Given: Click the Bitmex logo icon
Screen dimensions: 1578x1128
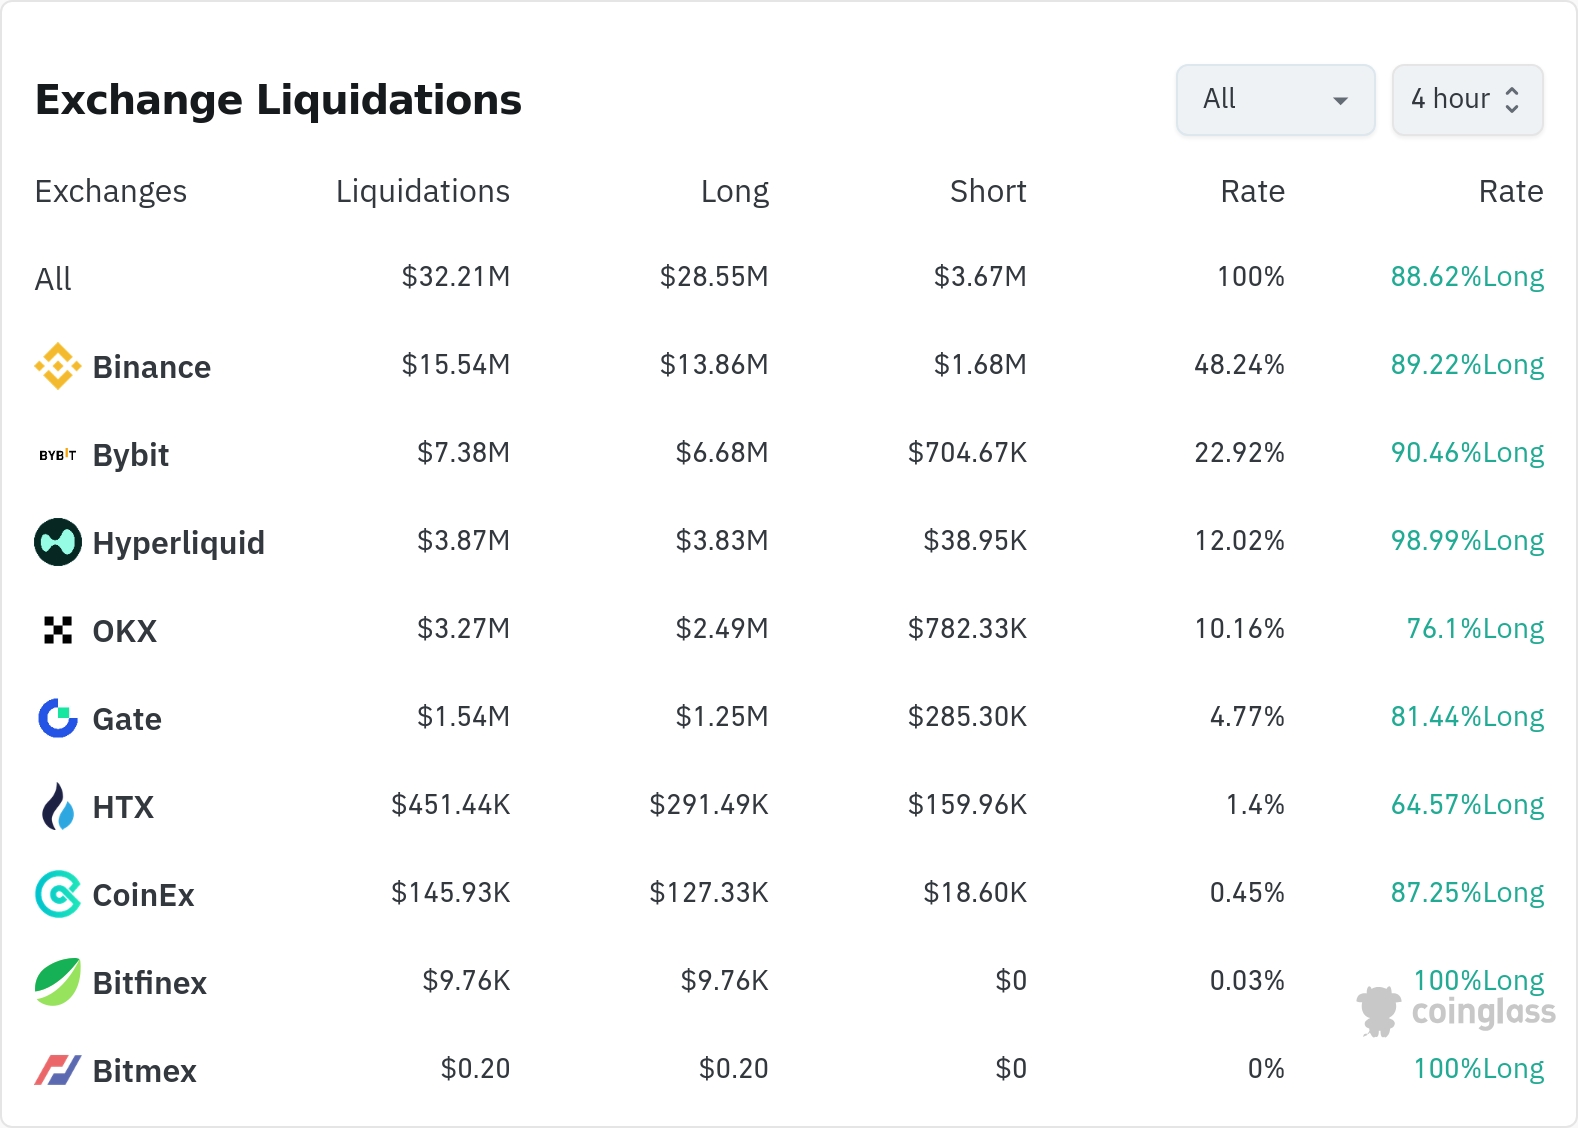Looking at the screenshot, I should [58, 1070].
